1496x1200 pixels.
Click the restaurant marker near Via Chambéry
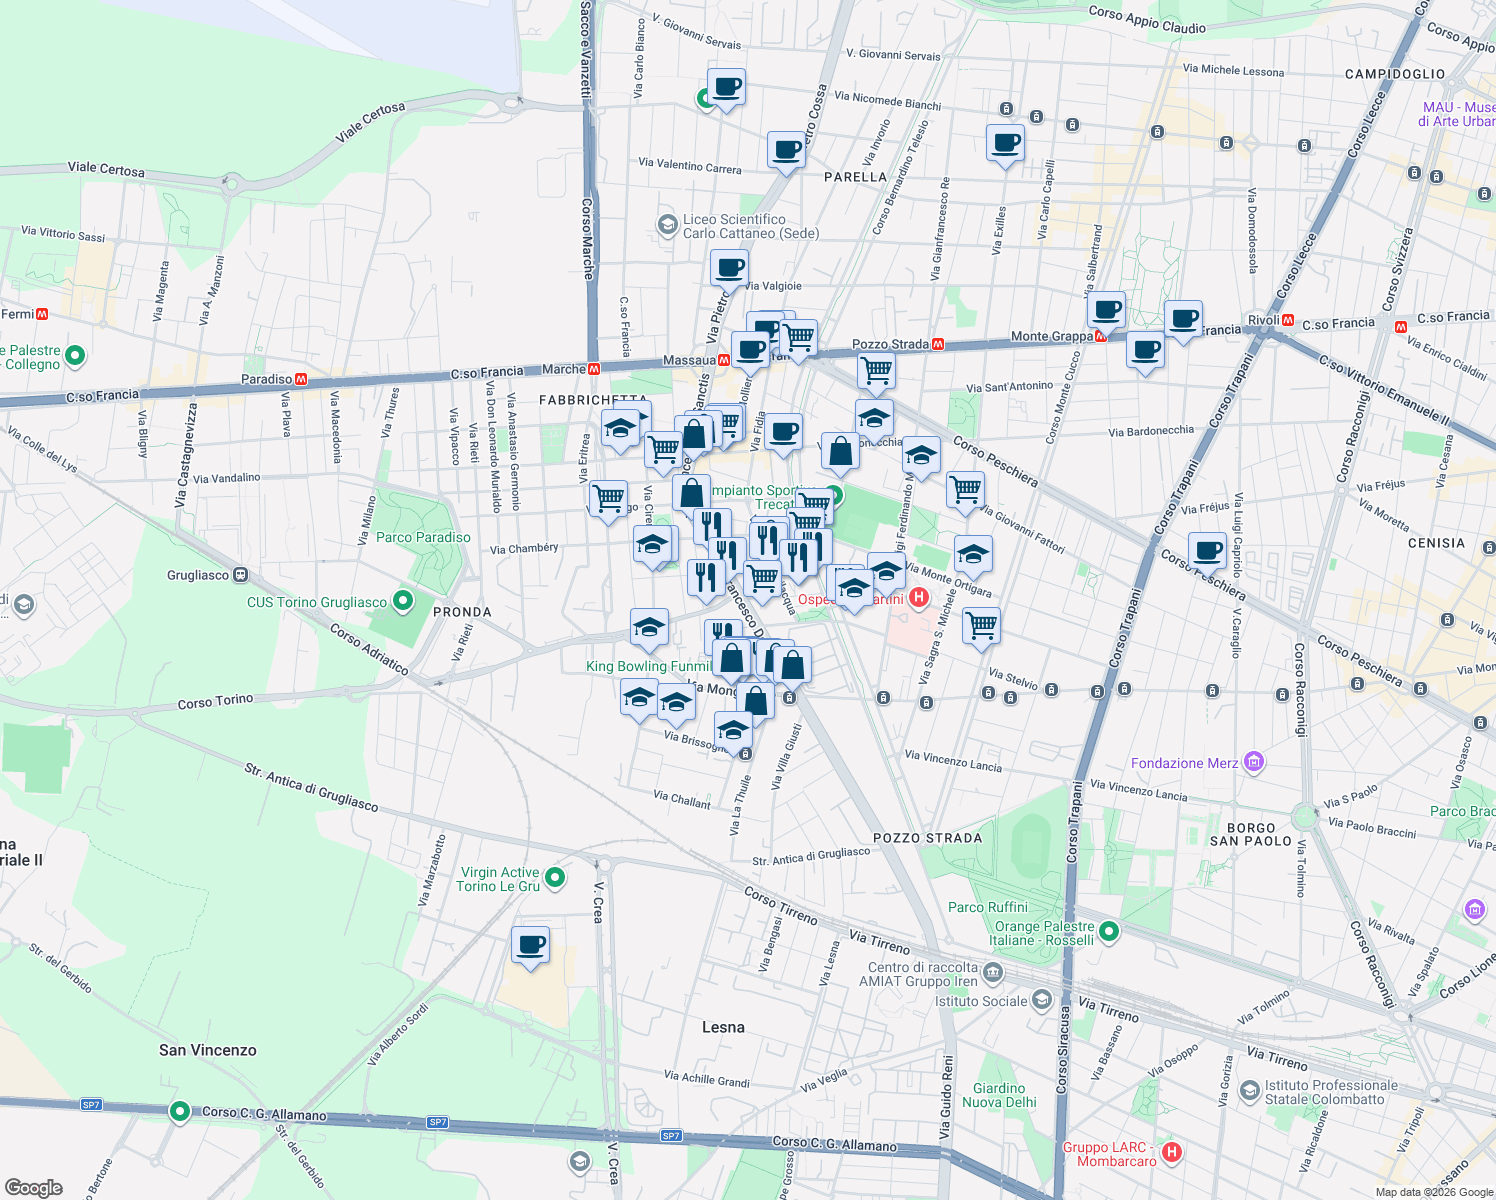pyautogui.click(x=706, y=579)
